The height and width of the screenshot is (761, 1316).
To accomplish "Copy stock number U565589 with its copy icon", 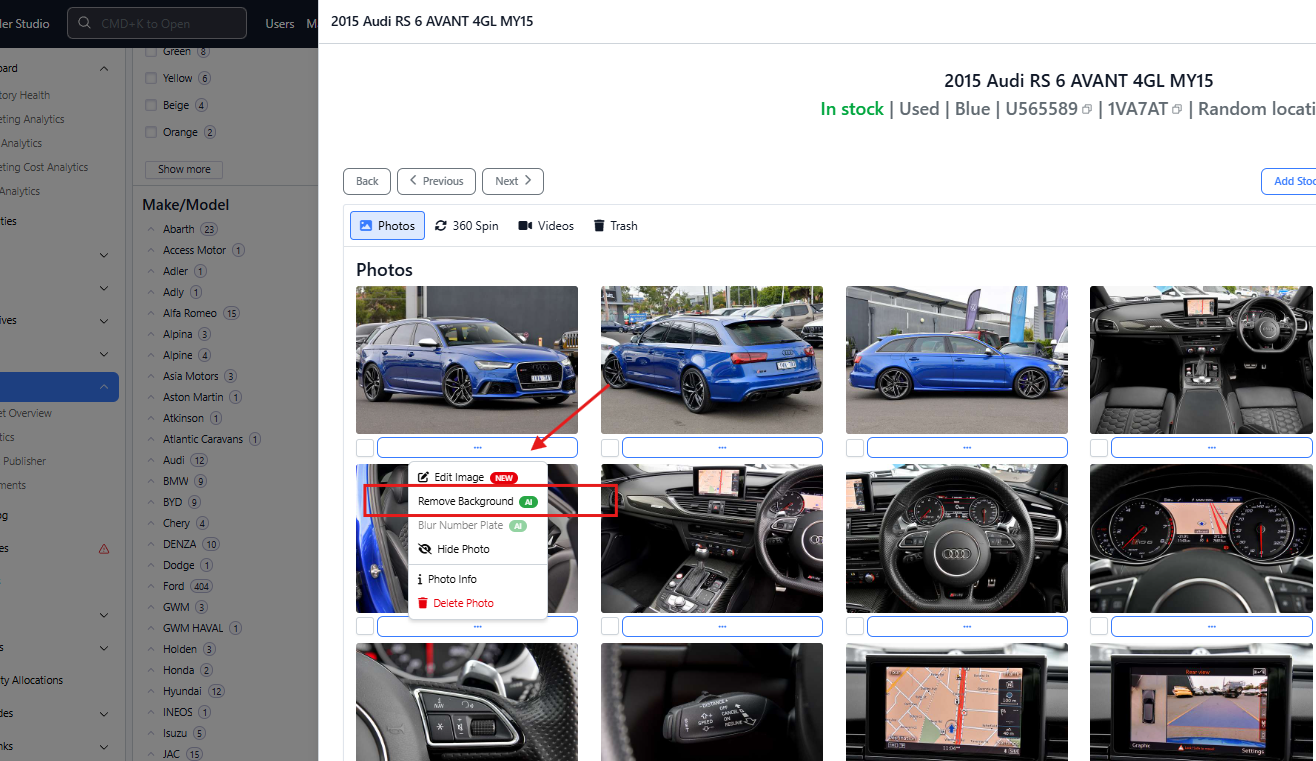I will point(1087,110).
